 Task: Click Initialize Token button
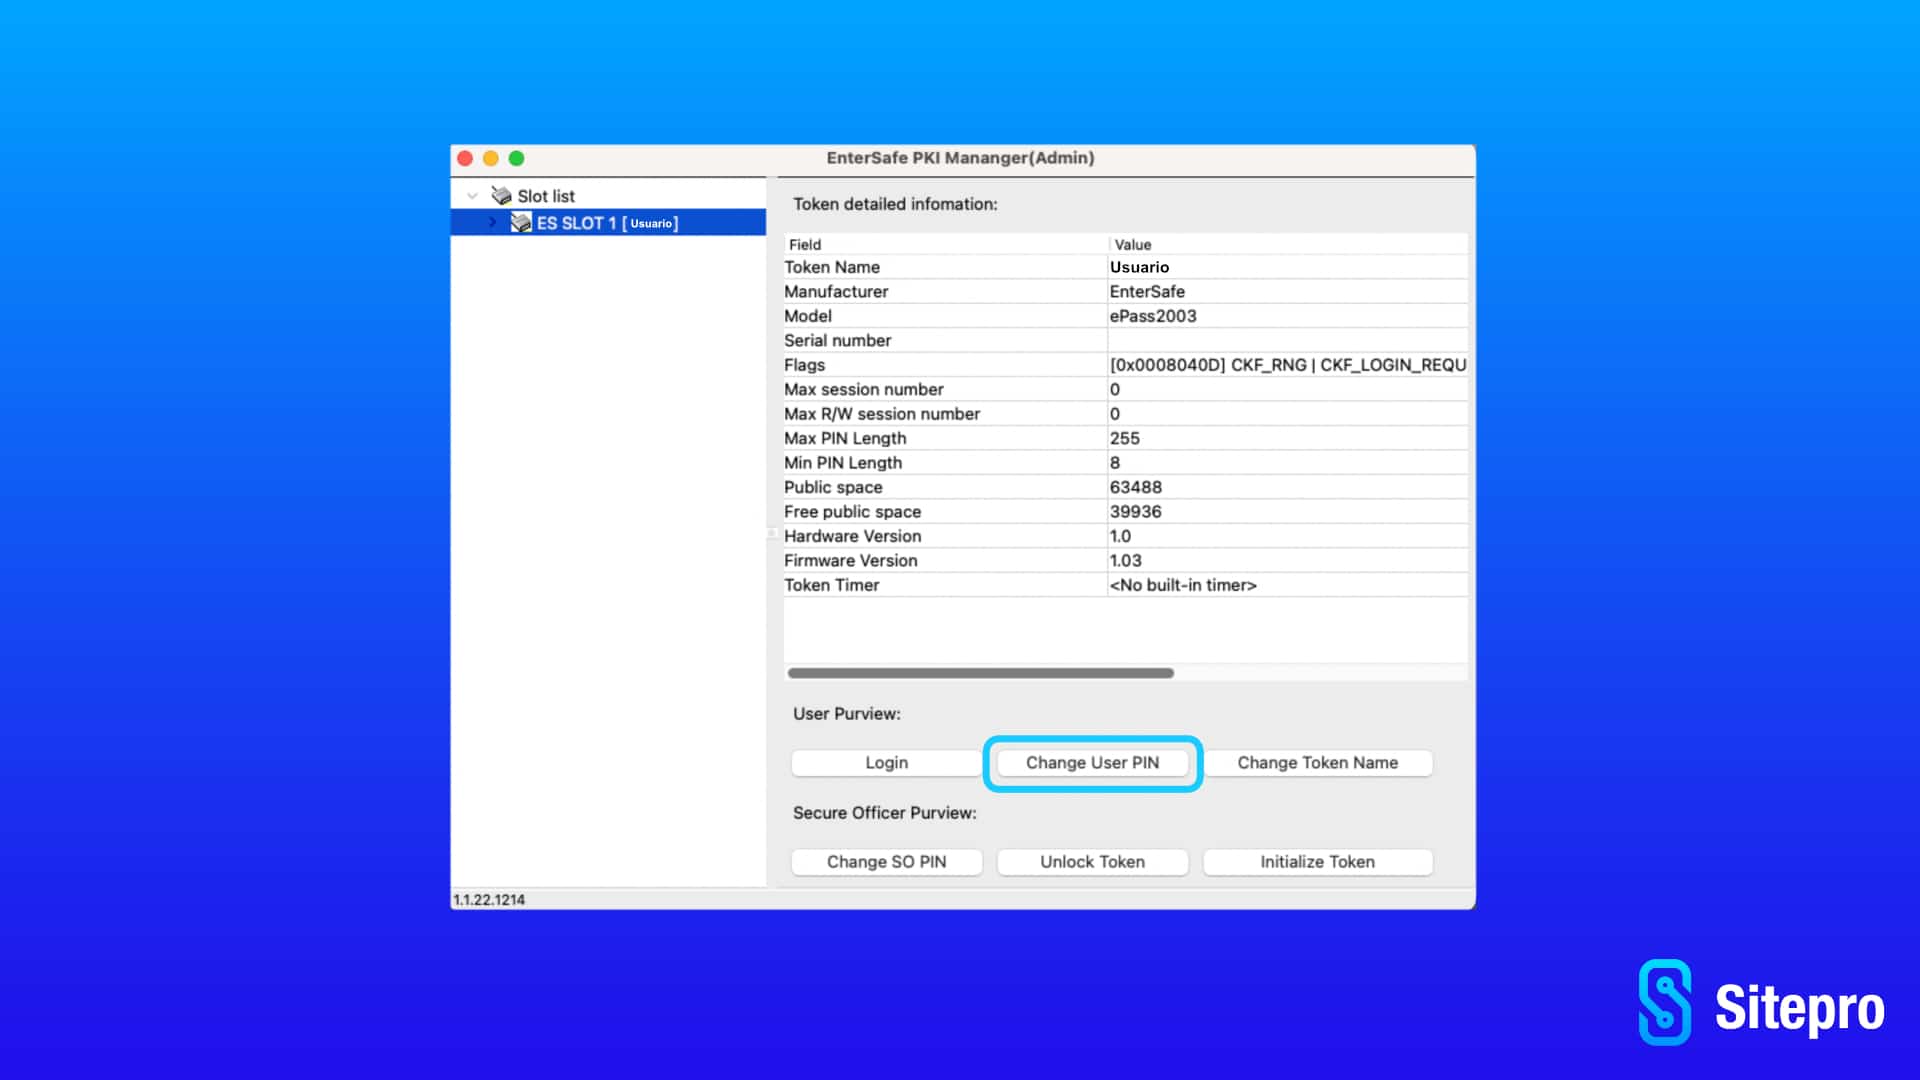click(1317, 862)
